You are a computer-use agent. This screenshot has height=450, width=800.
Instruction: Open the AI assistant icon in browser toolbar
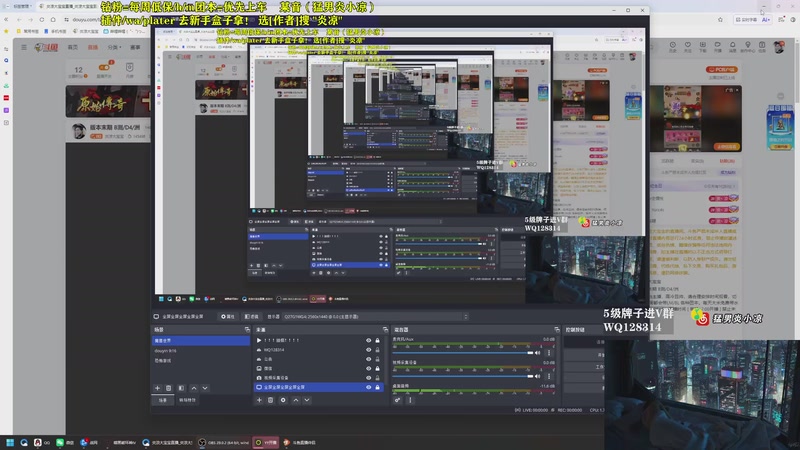tap(766, 19)
